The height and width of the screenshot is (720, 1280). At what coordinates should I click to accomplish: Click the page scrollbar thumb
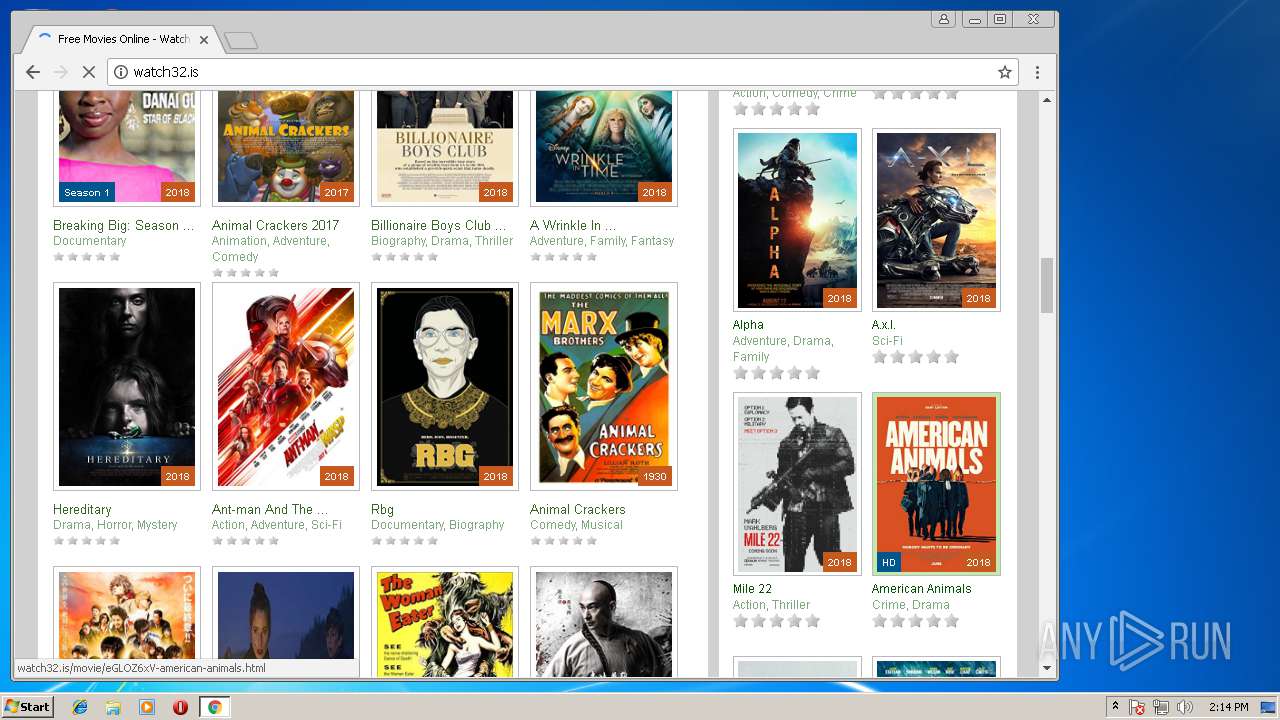pos(1047,285)
